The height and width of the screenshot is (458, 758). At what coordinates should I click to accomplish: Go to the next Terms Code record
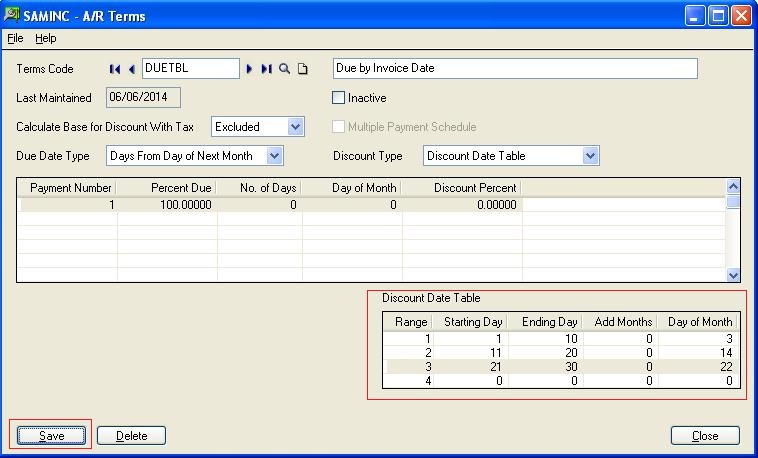(249, 69)
